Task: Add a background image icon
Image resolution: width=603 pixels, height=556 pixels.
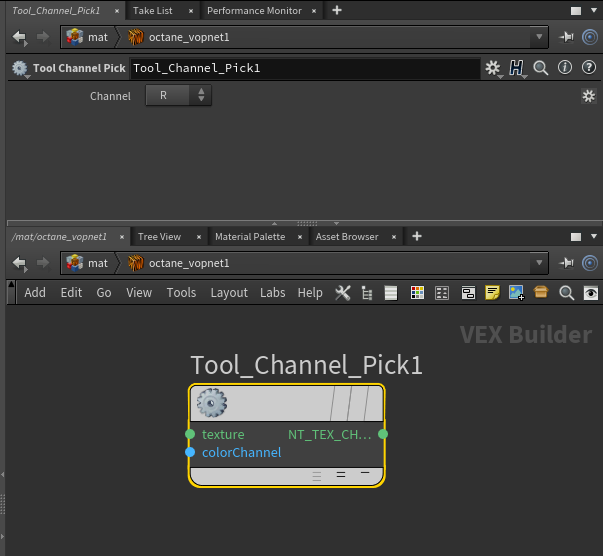Action: [x=516, y=293]
